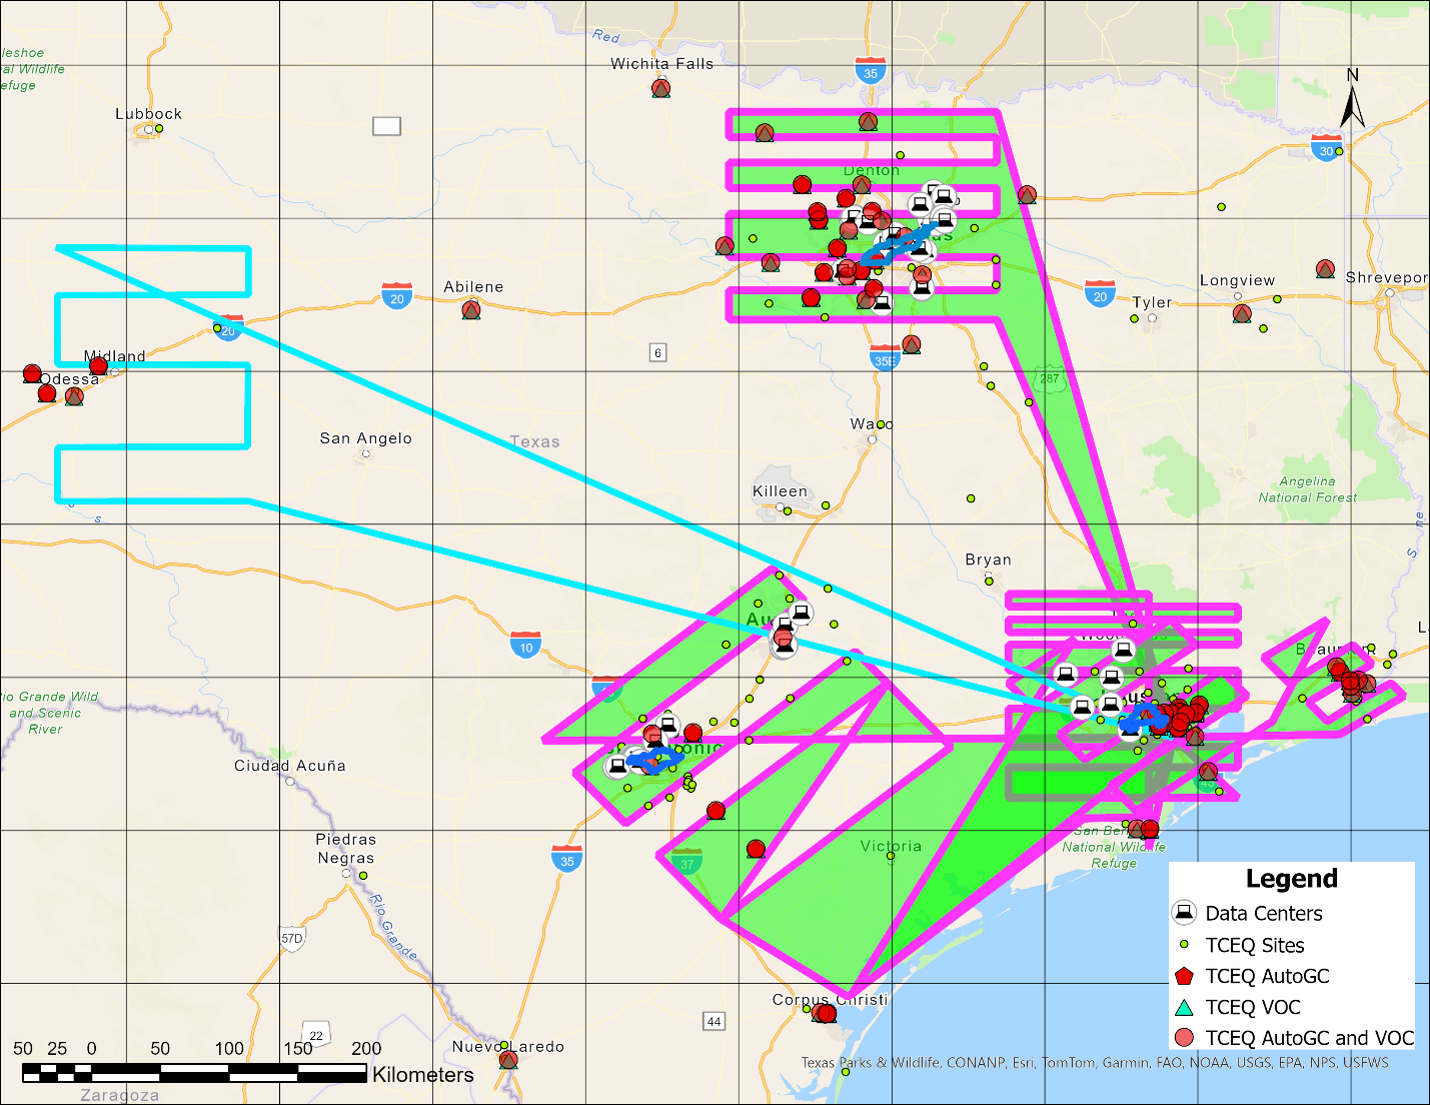
Task: Select the Interstate 30 highway shield
Action: (x=1325, y=147)
